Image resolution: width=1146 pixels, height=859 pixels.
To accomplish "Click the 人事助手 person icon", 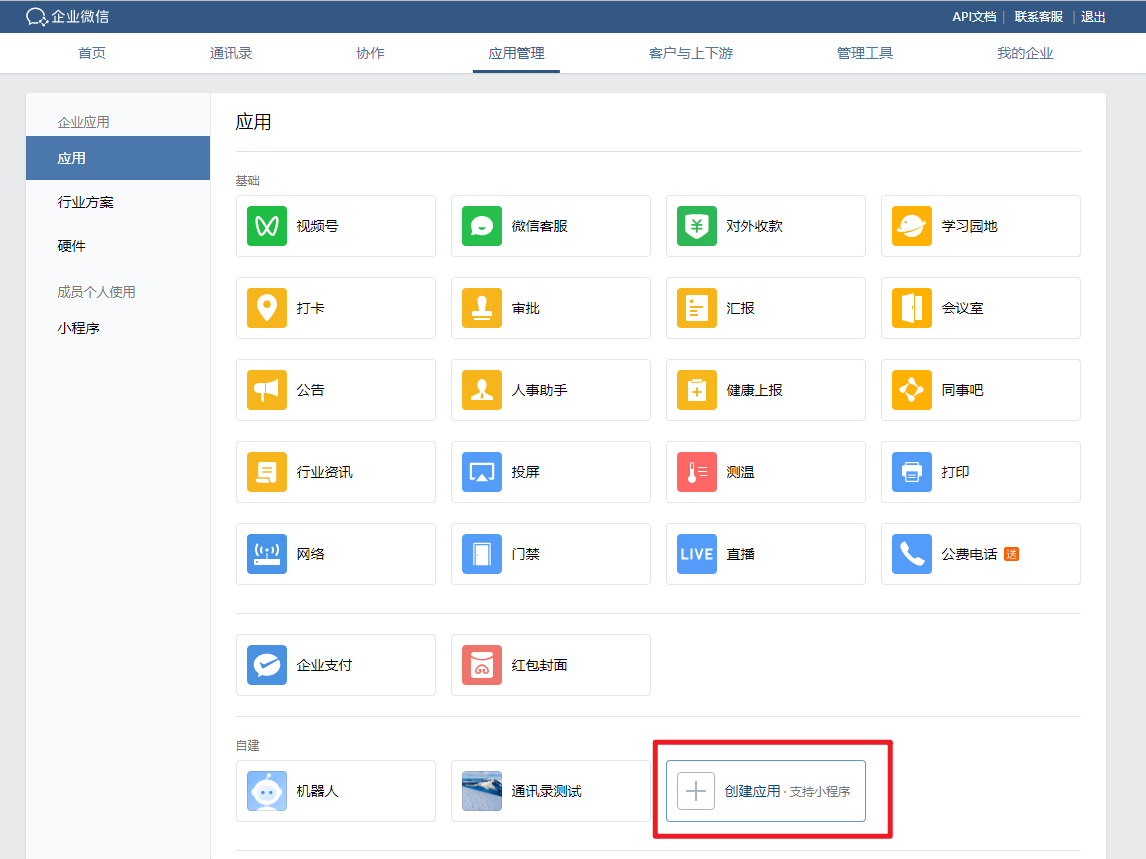I will [482, 390].
